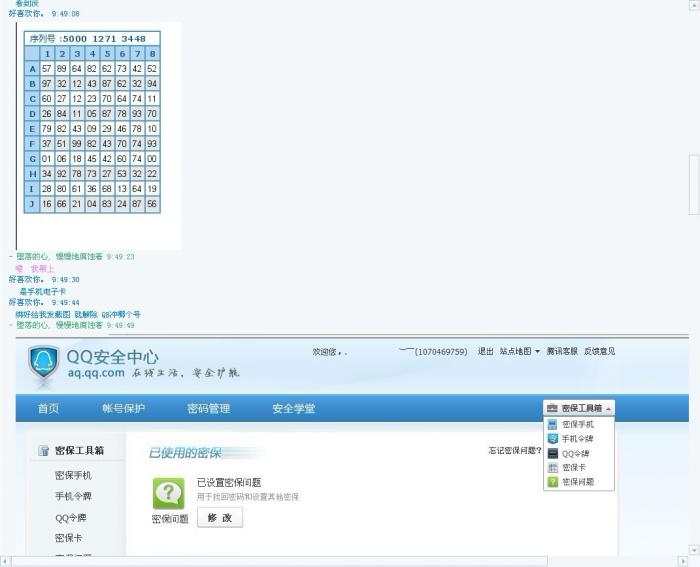700x567 pixels.
Task: Click the vertical scrollbar down arrow
Action: pyautogui.click(x=693, y=549)
